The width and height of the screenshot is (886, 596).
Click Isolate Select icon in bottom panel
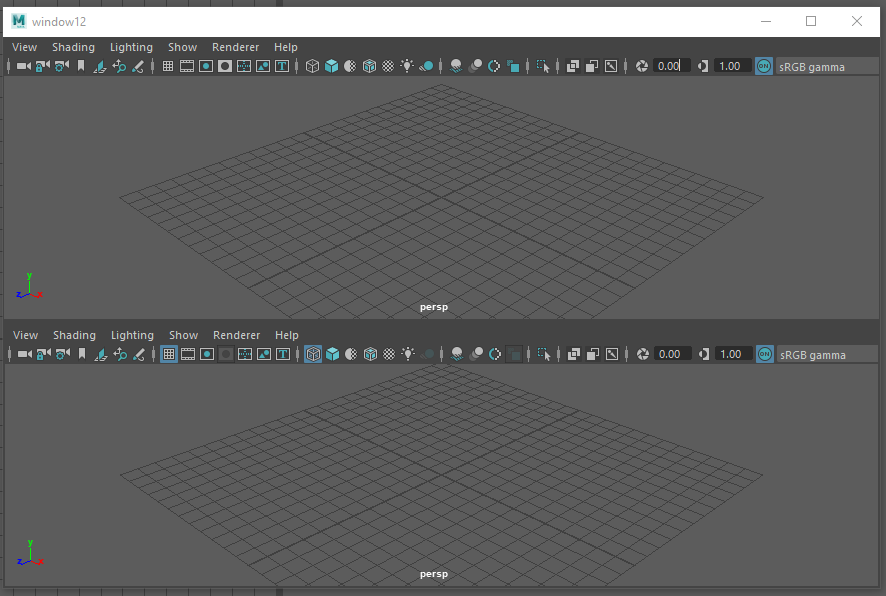click(x=543, y=354)
